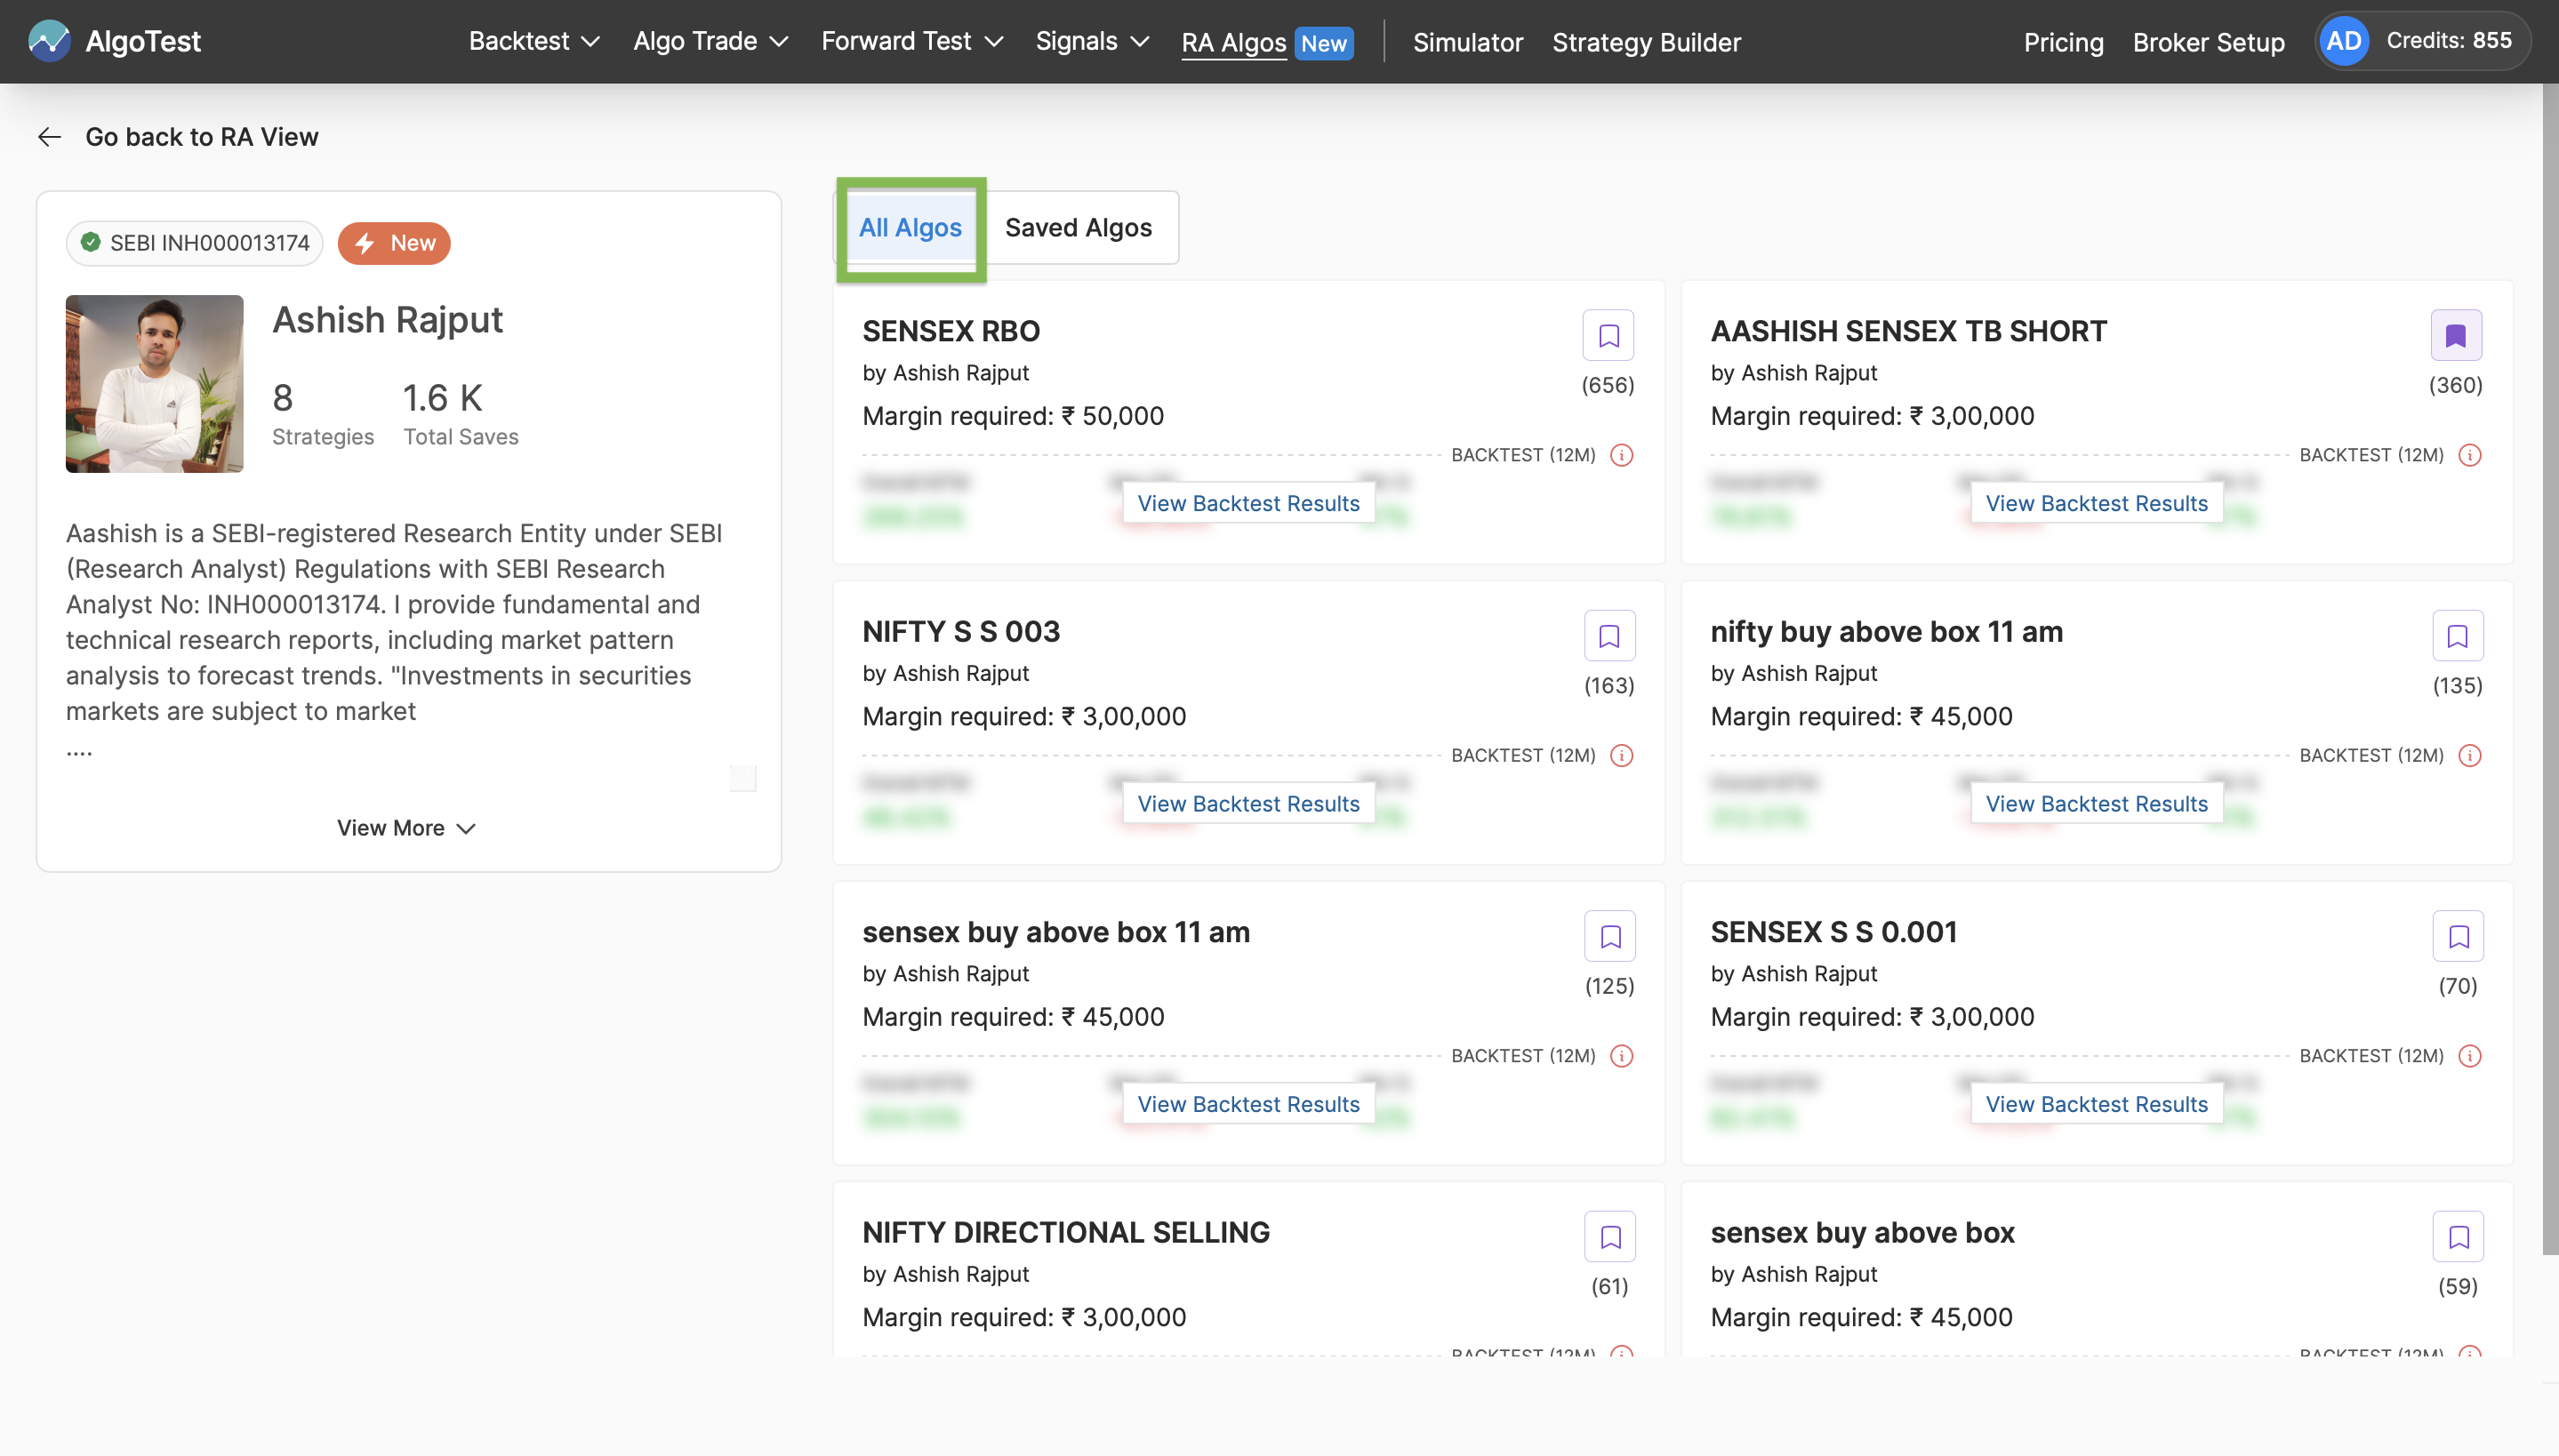2559x1456 pixels.
Task: View Backtest Results for NIFTY S S 003
Action: 1248,804
